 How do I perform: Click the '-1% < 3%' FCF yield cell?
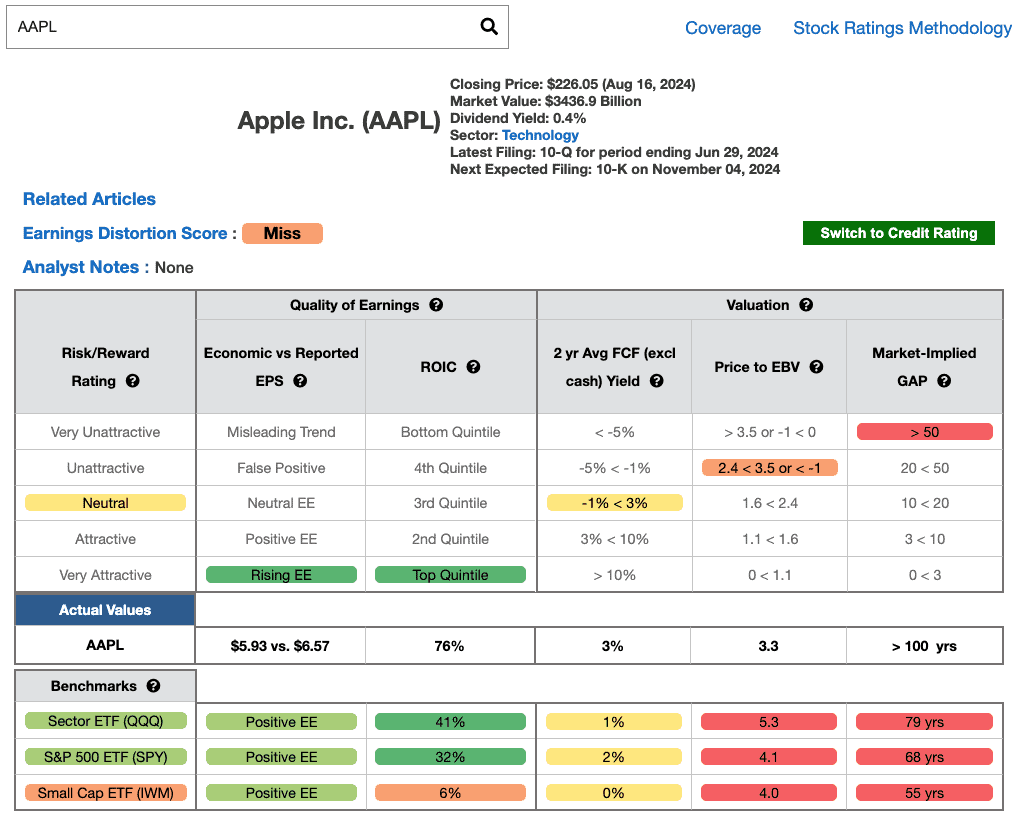point(615,503)
